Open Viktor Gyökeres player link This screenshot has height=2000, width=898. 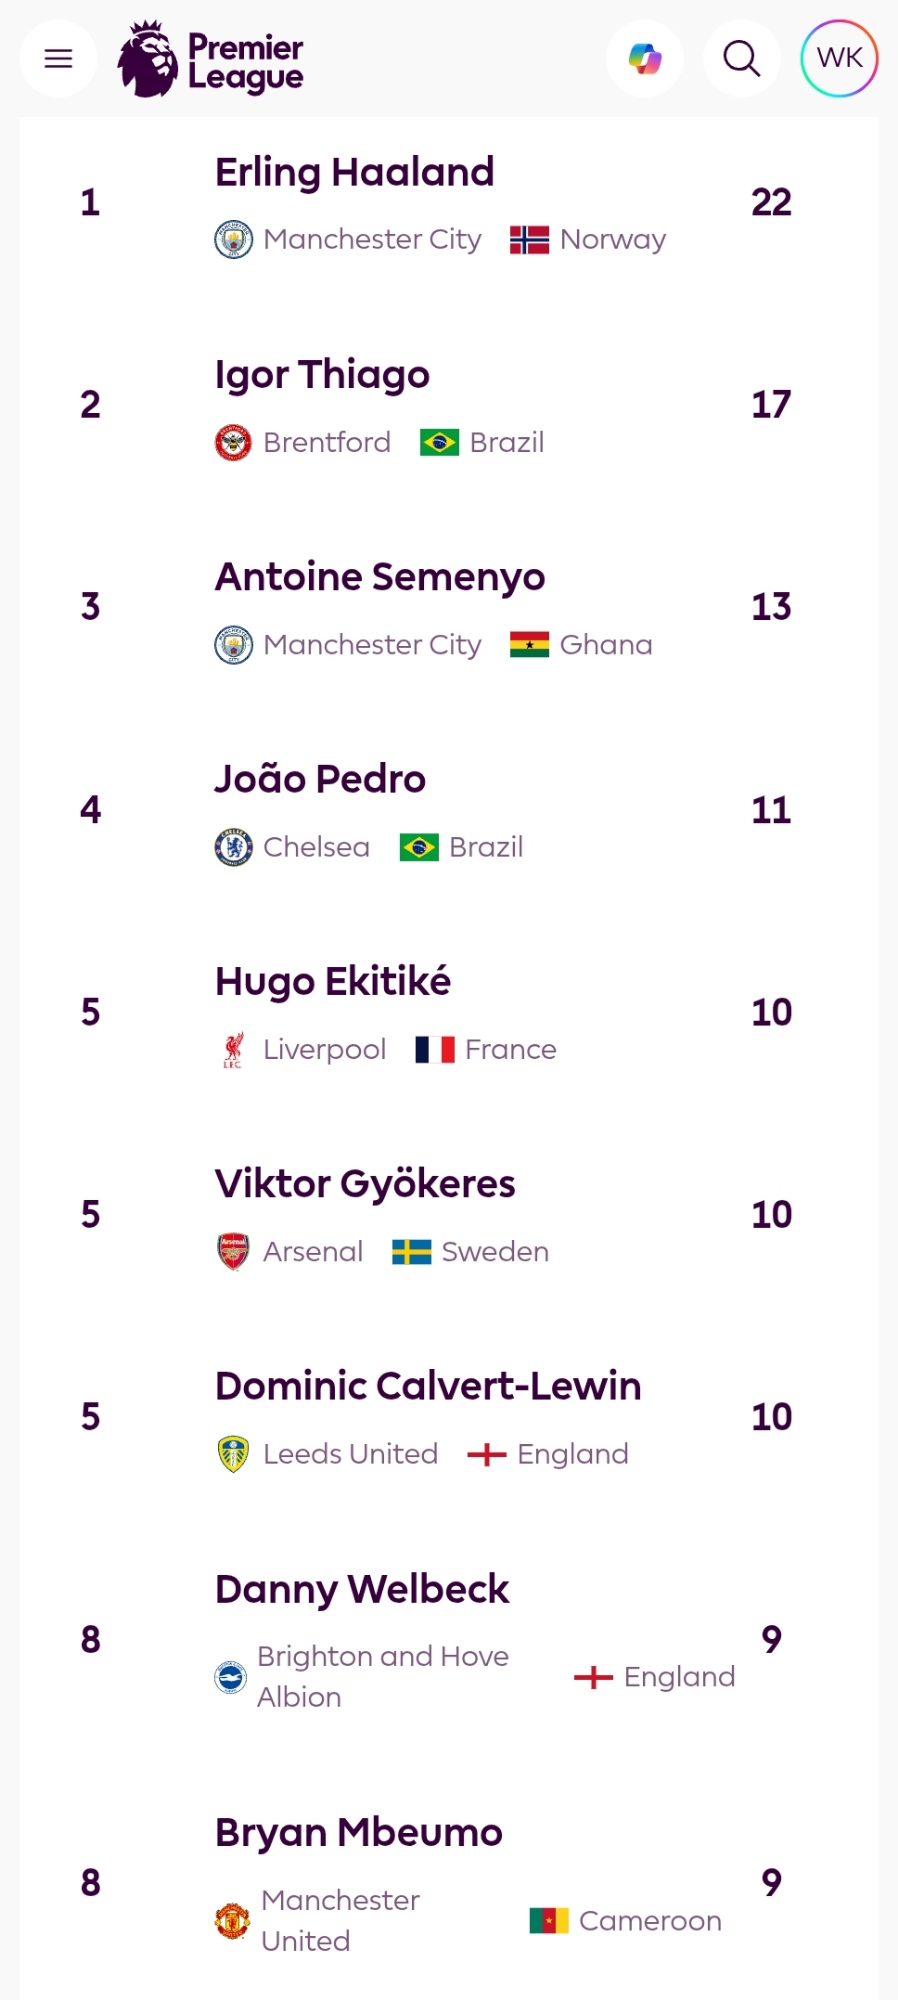[365, 1184]
